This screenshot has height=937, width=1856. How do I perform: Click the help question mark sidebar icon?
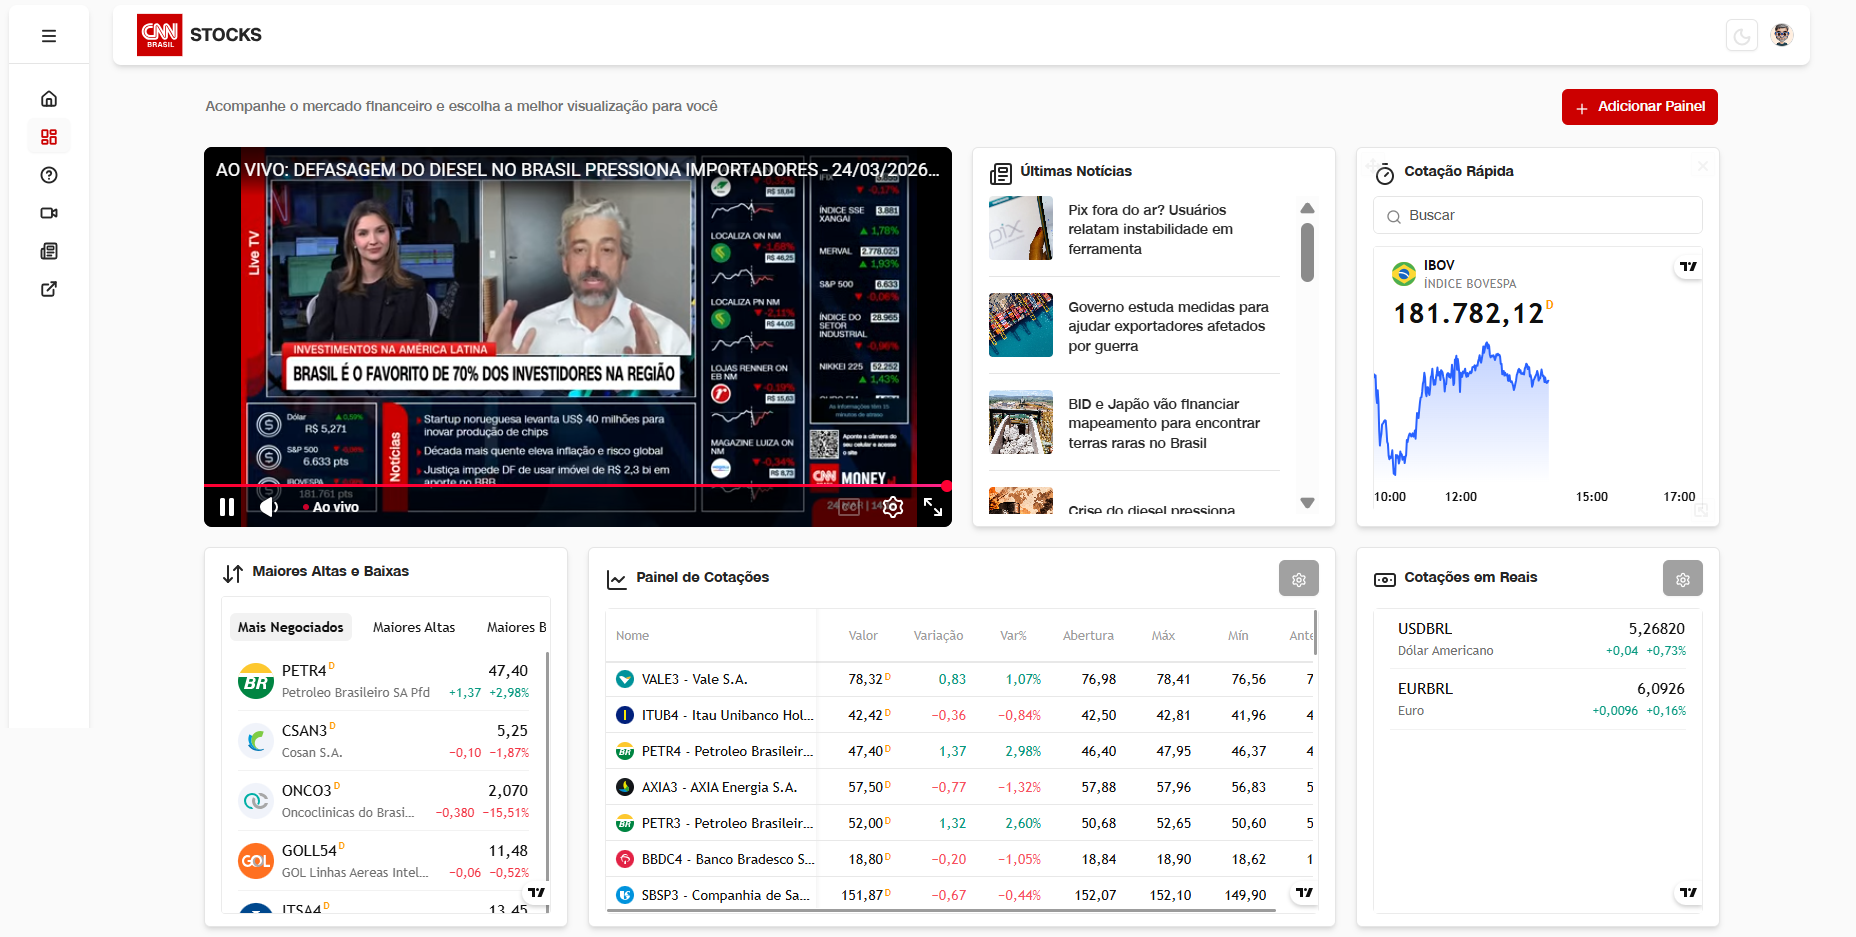tap(49, 175)
